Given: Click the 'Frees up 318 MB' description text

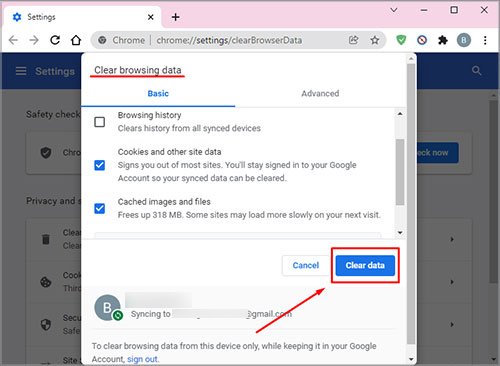Looking at the screenshot, I should 249,215.
